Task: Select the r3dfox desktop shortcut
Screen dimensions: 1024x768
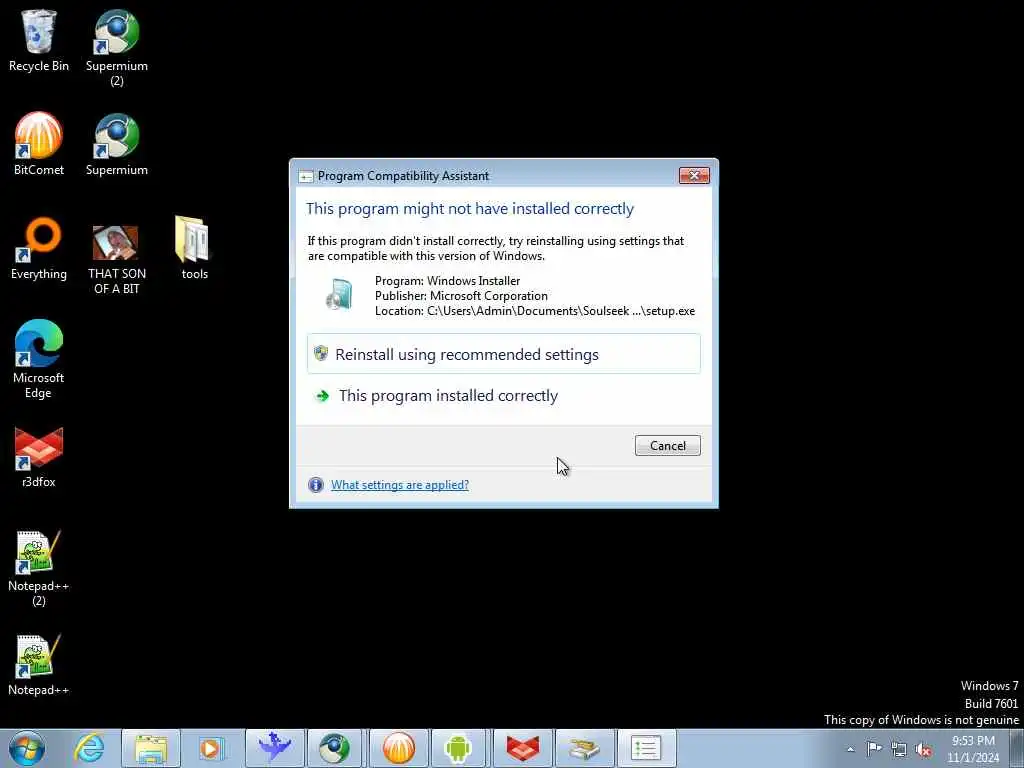Action: pos(39,457)
